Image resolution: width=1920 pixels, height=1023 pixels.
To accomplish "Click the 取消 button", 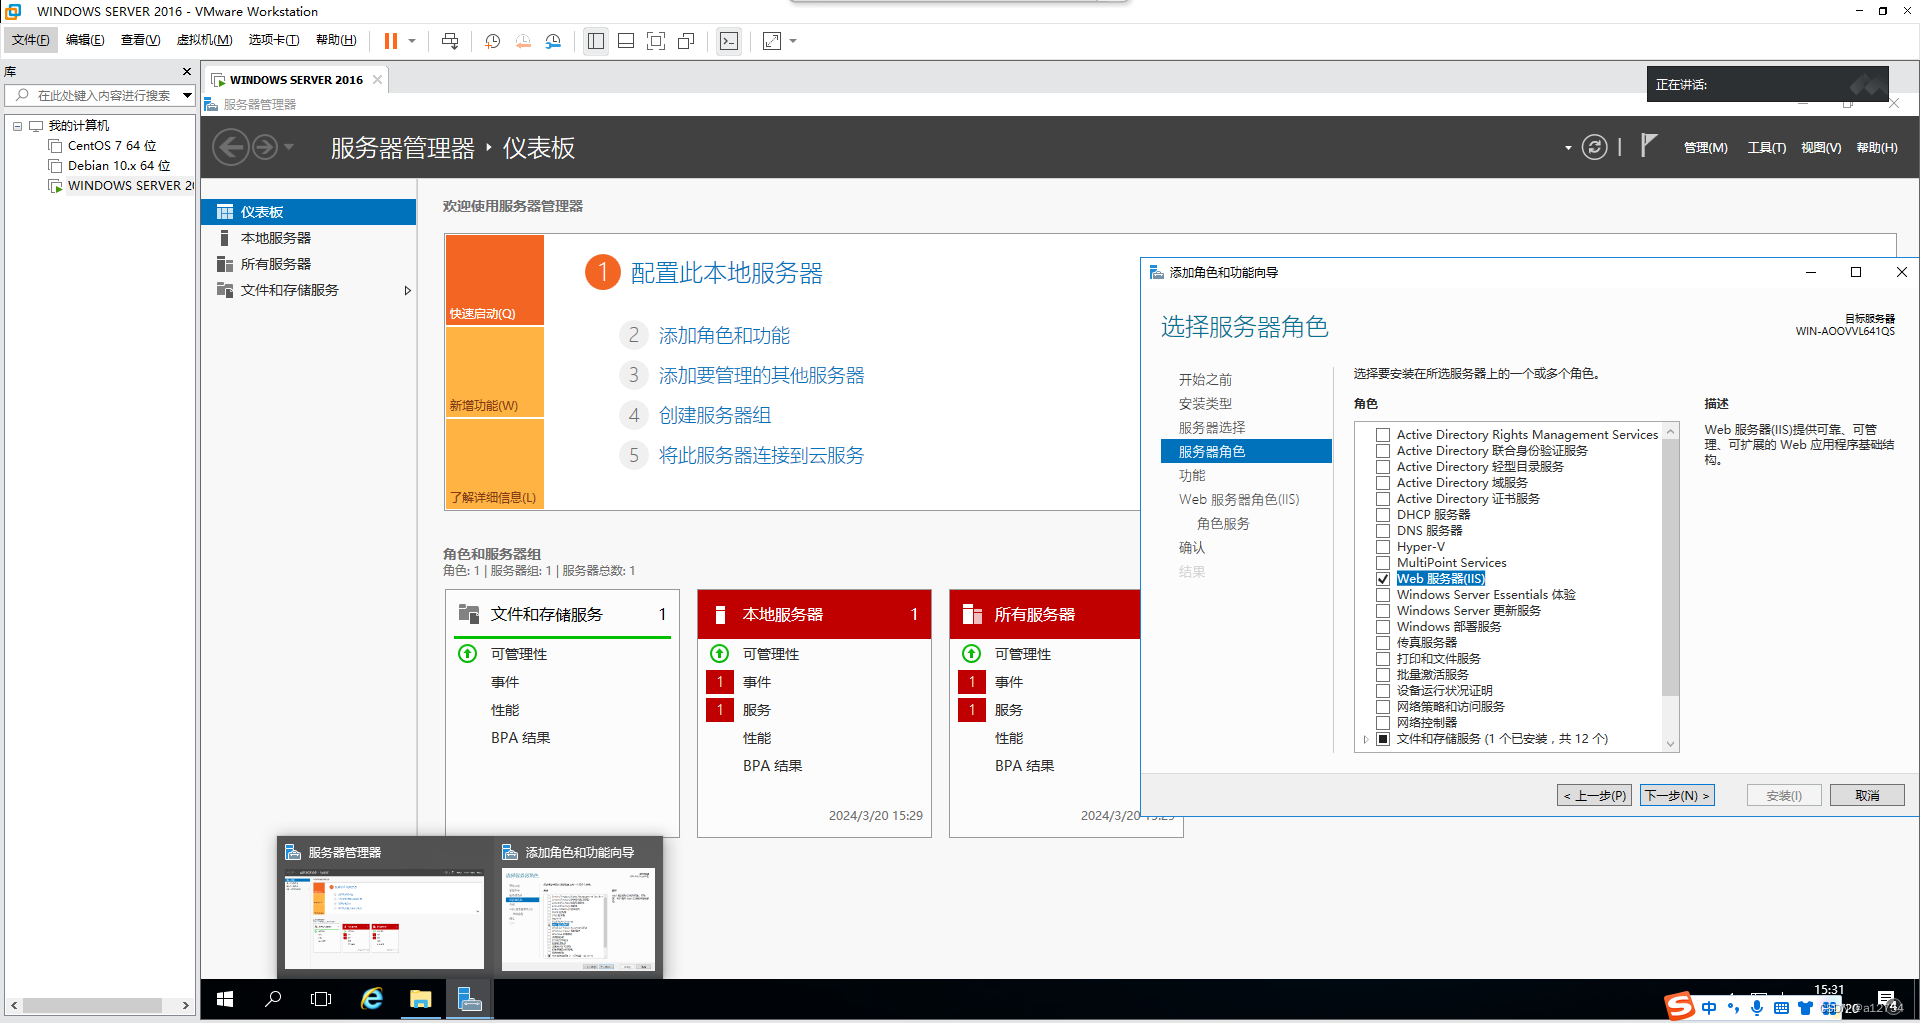I will coord(1867,795).
